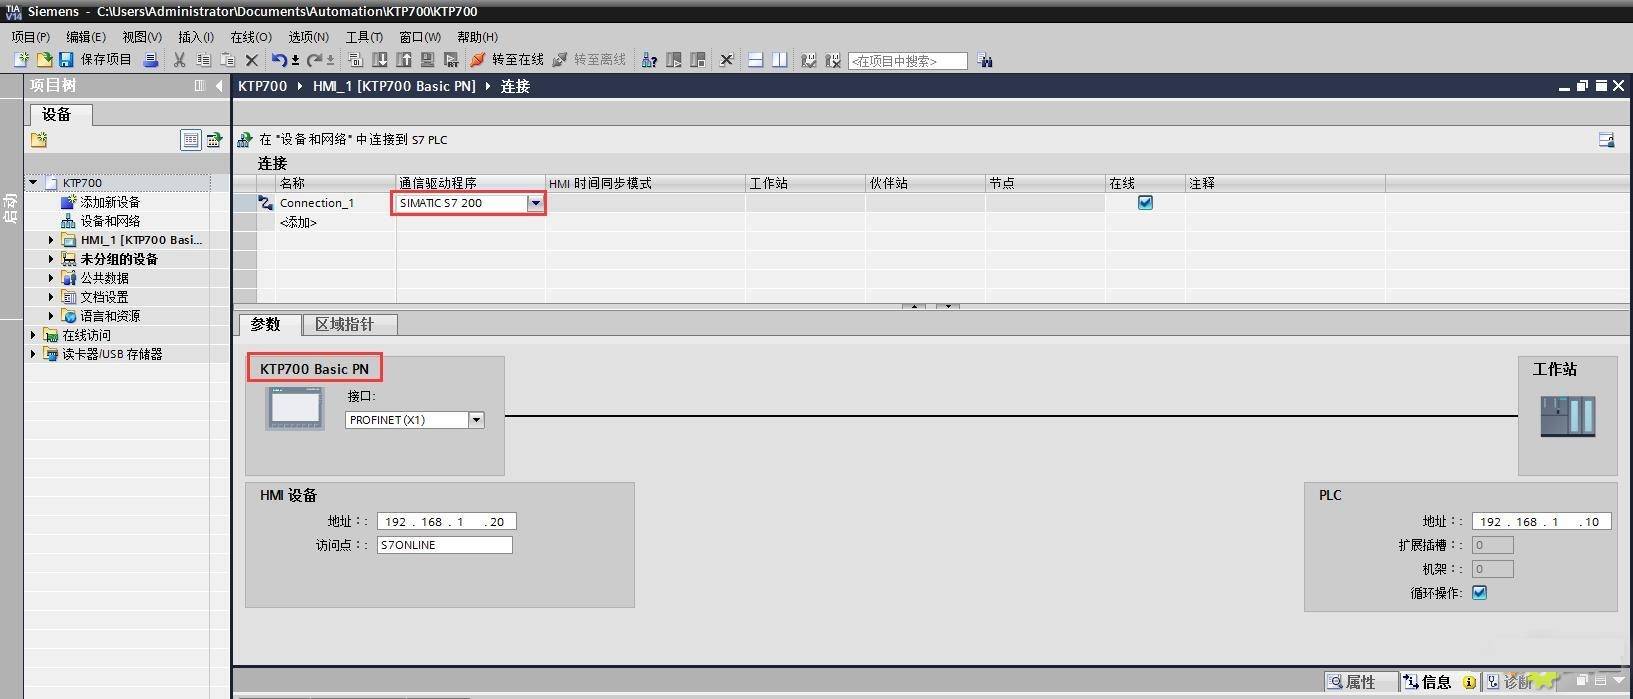The width and height of the screenshot is (1633, 699).
Task: Go online with 转至在线
Action: click(507, 60)
